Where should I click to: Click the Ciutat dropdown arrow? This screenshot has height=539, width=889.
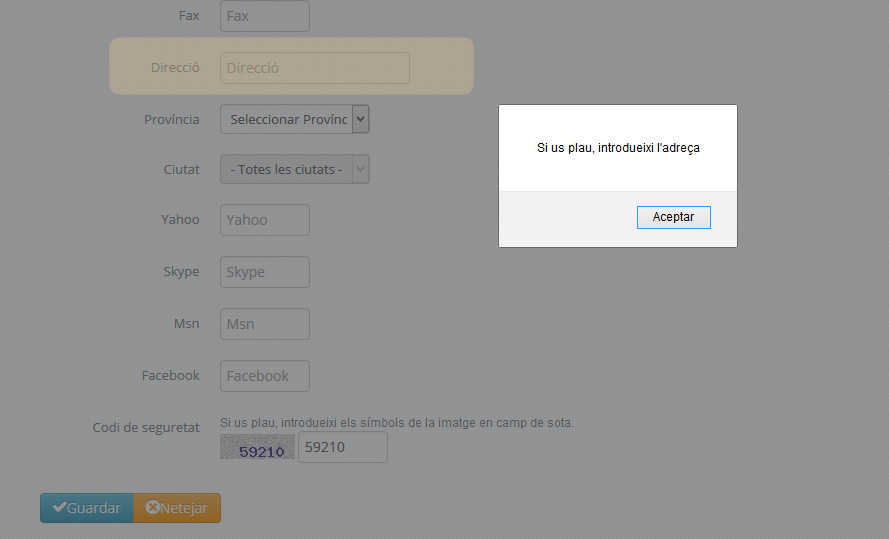pyautogui.click(x=361, y=169)
